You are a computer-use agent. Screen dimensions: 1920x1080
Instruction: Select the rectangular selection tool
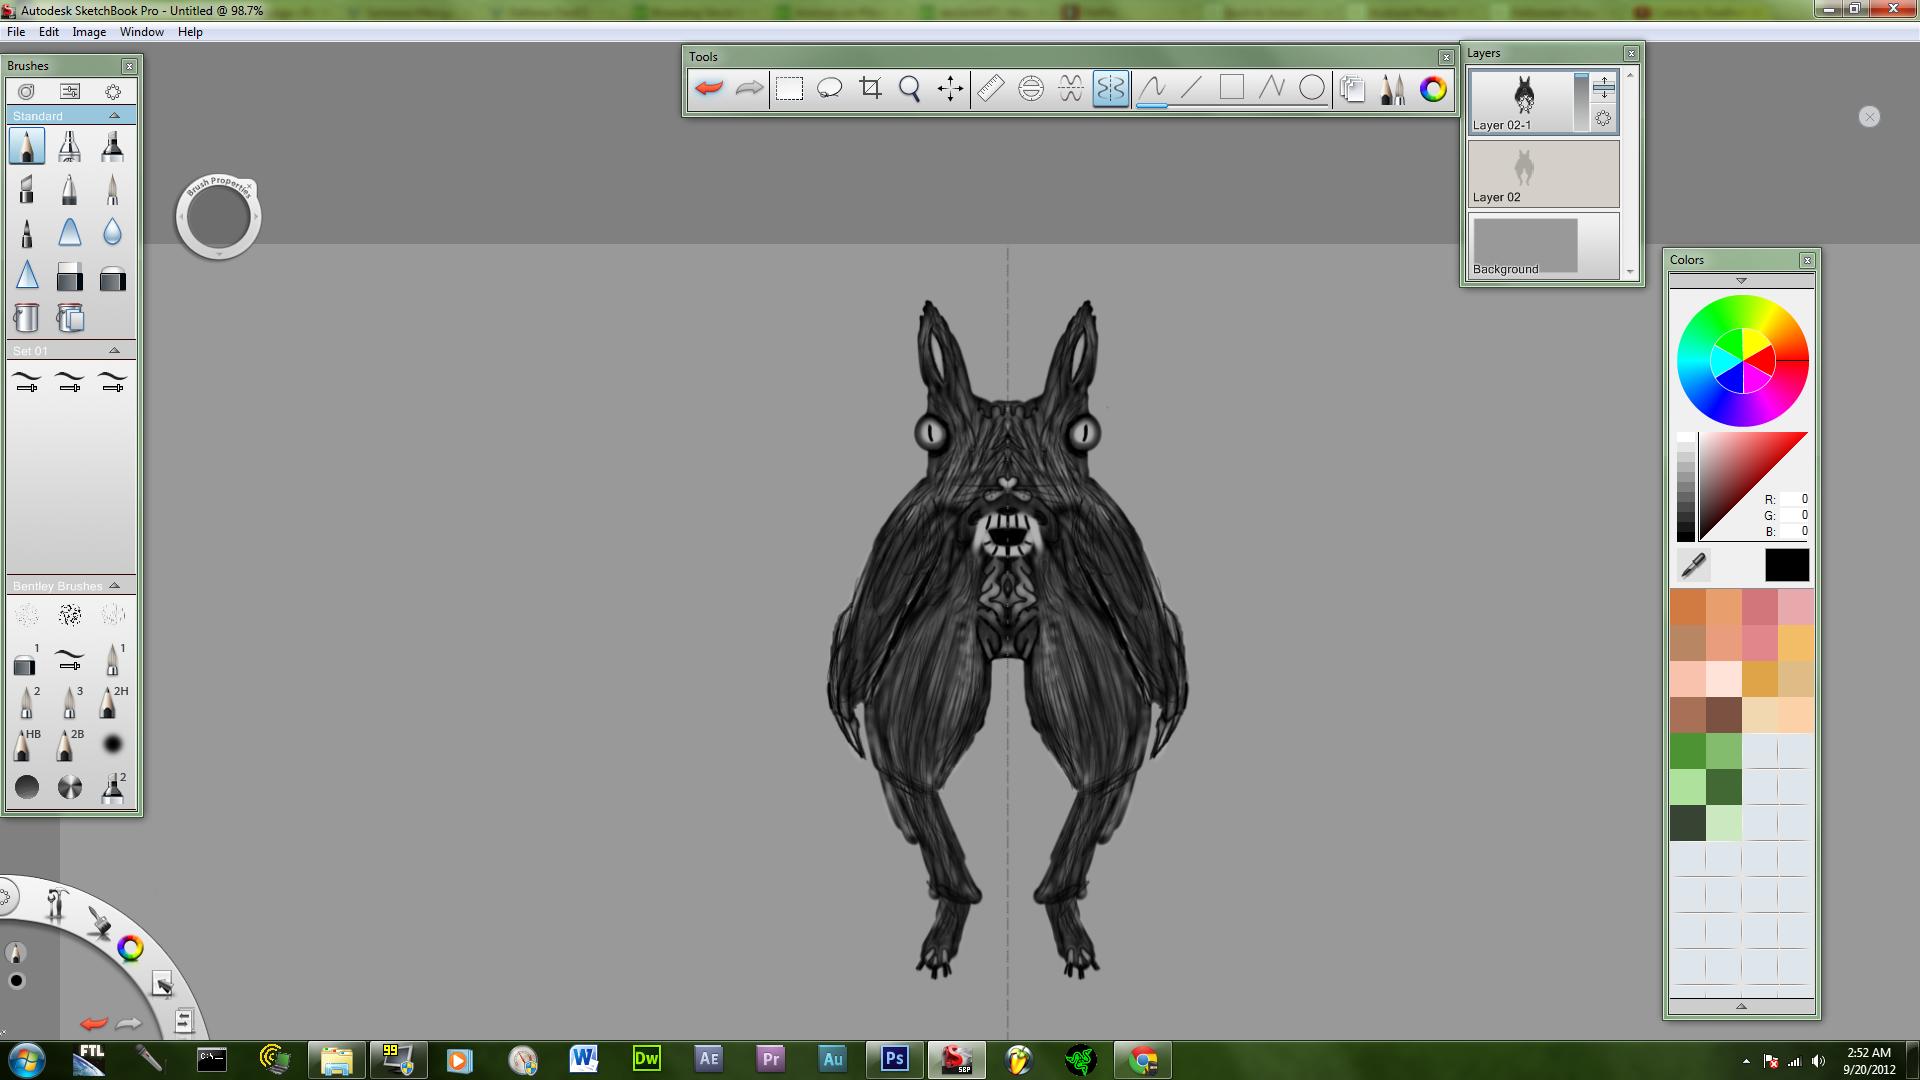789,88
